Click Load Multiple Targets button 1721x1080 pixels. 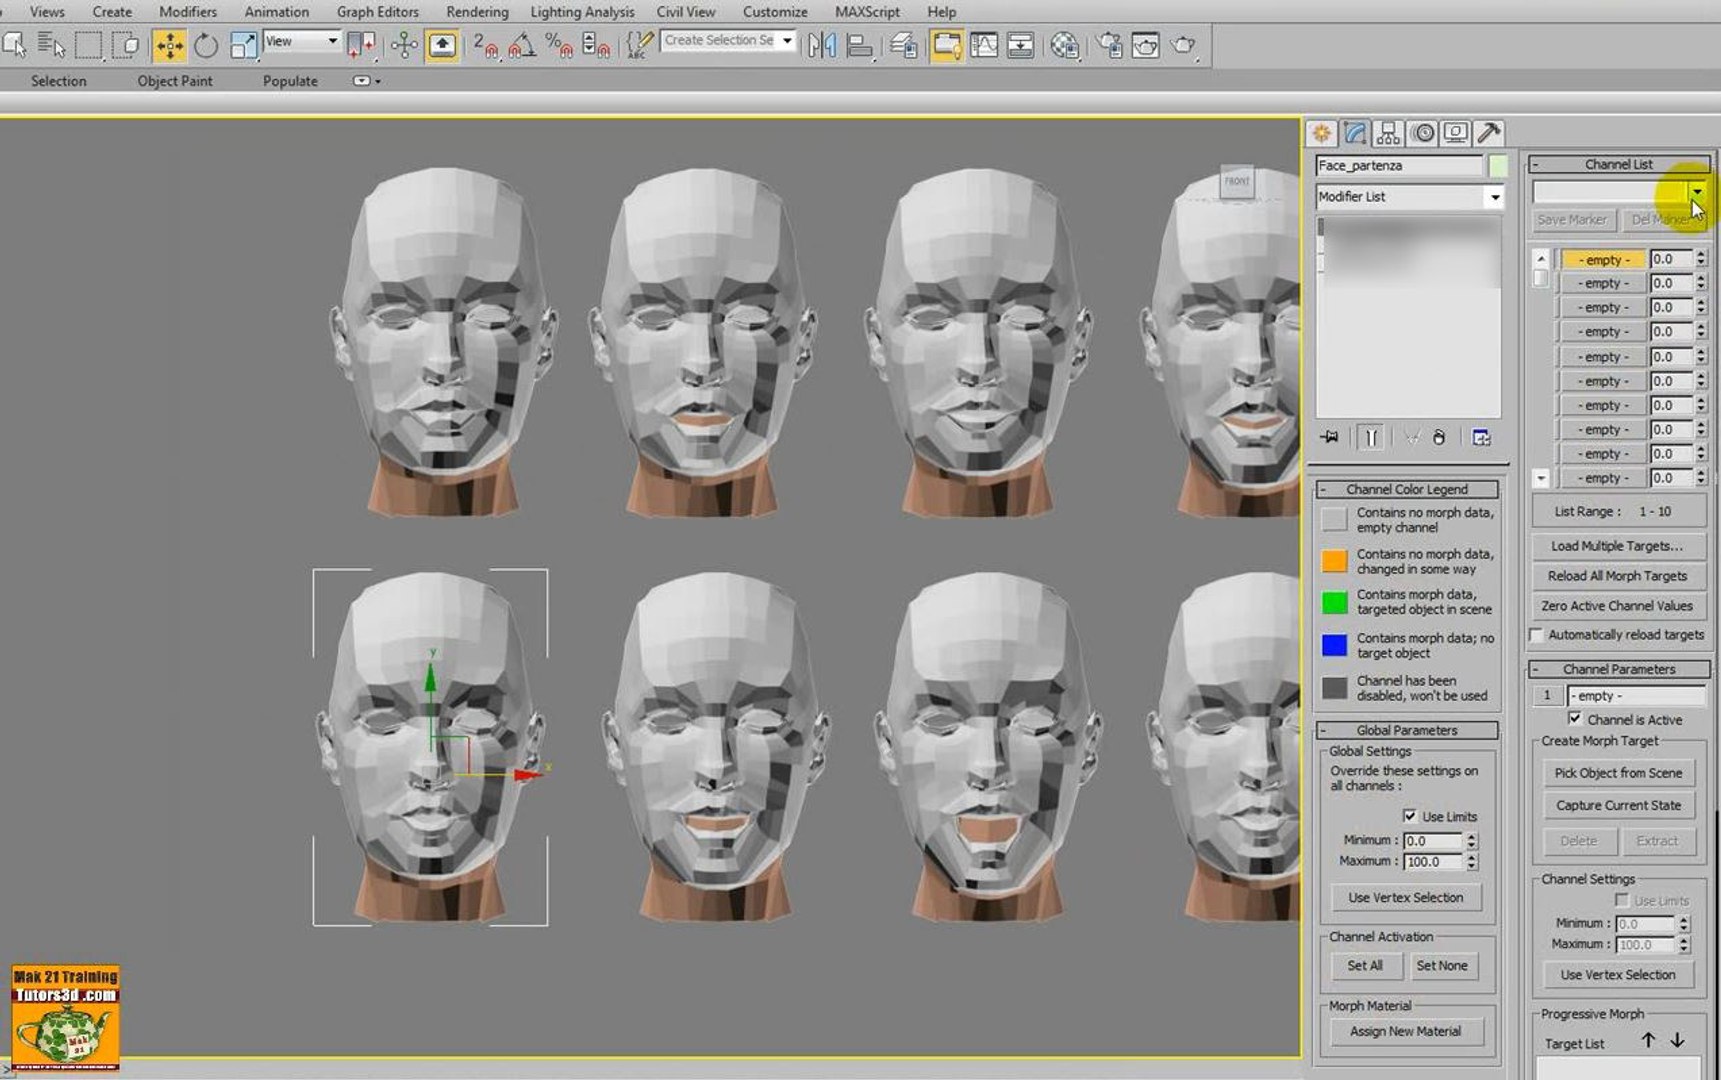[x=1617, y=546]
